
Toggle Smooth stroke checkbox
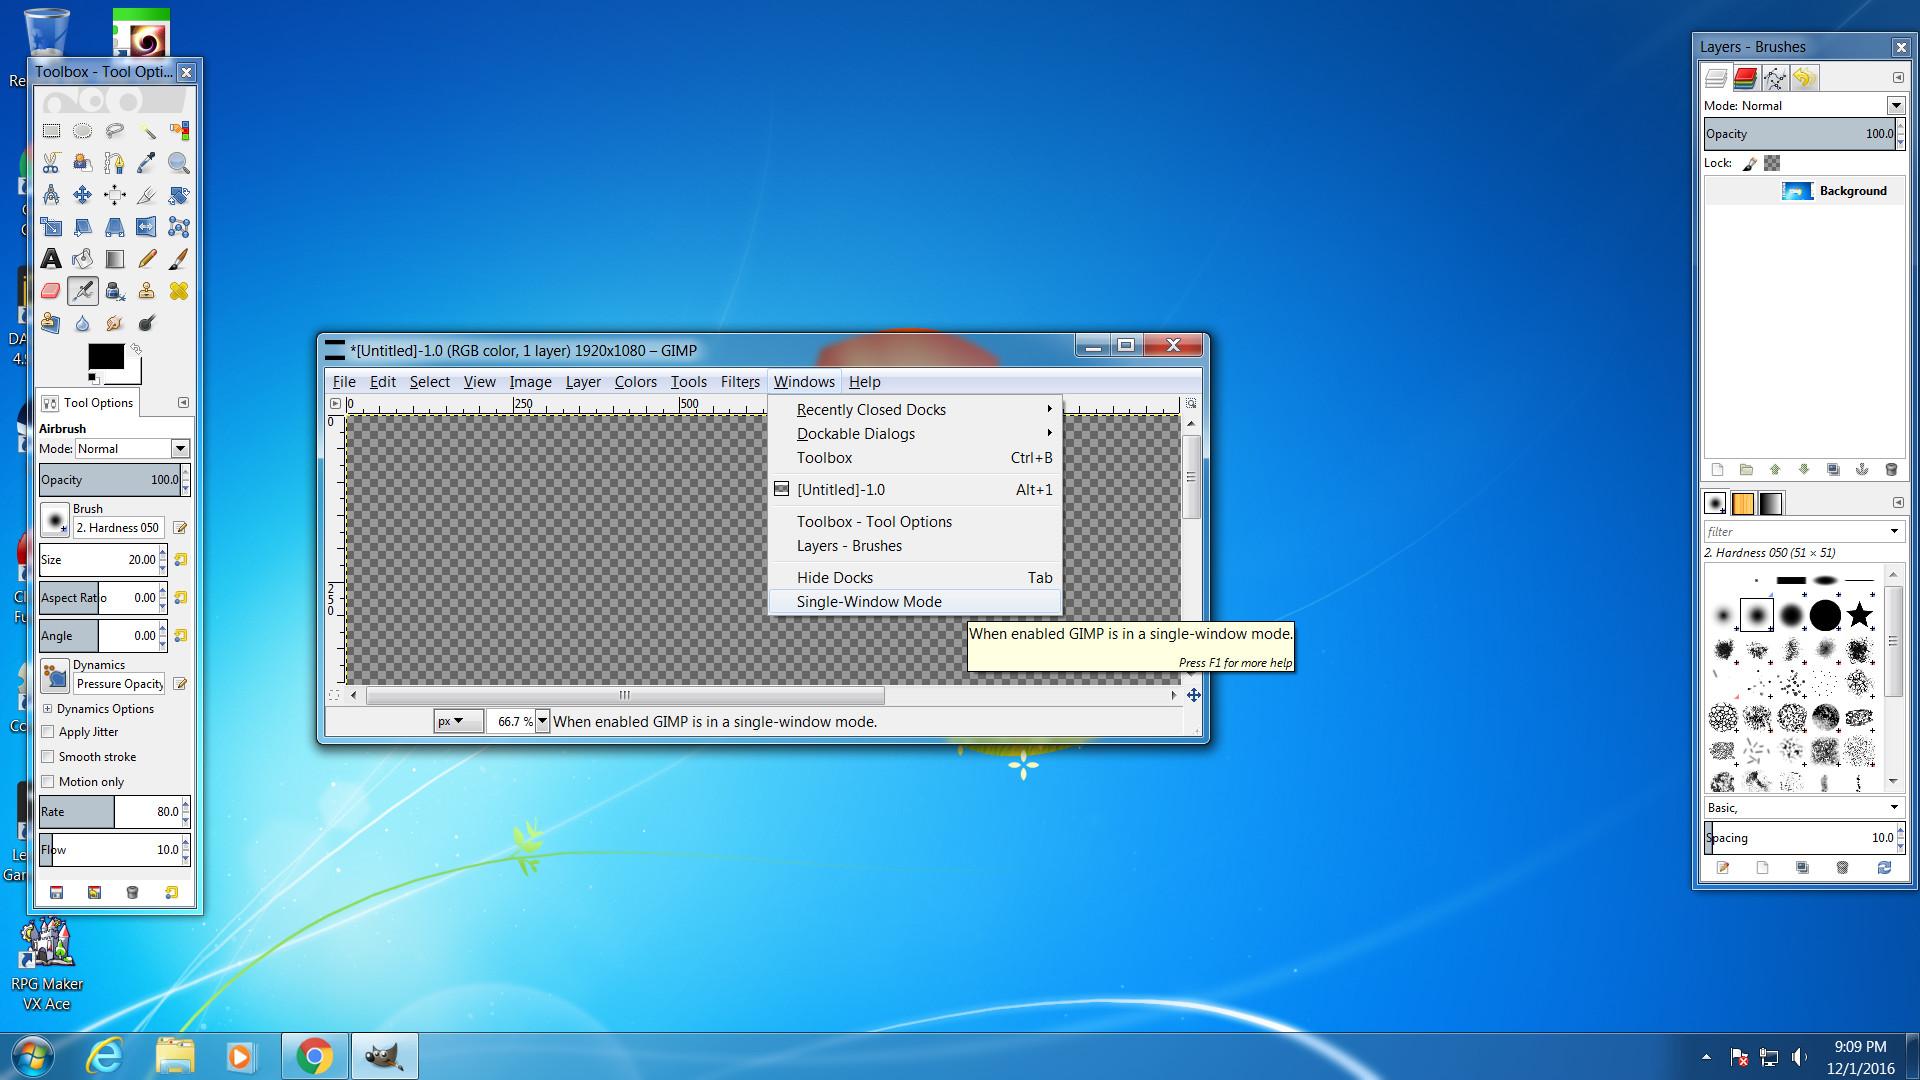pyautogui.click(x=48, y=757)
